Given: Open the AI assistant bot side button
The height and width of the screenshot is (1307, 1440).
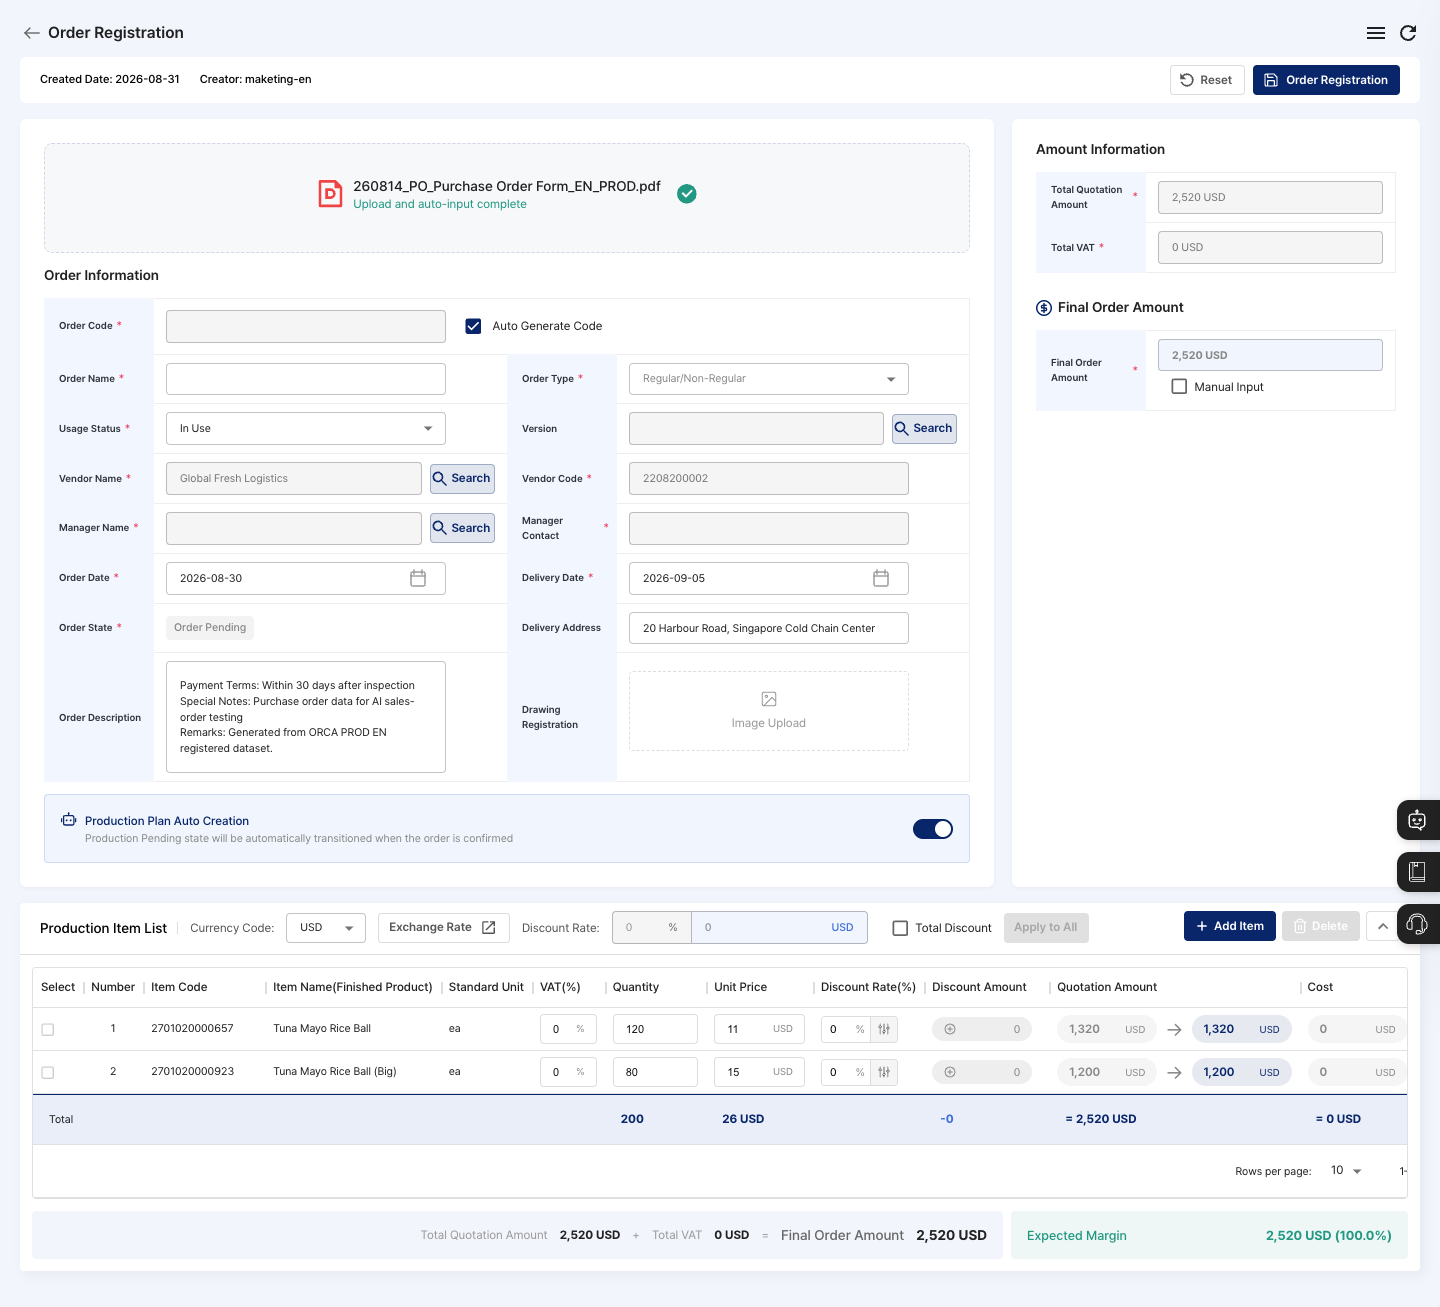Looking at the screenshot, I should pyautogui.click(x=1418, y=820).
